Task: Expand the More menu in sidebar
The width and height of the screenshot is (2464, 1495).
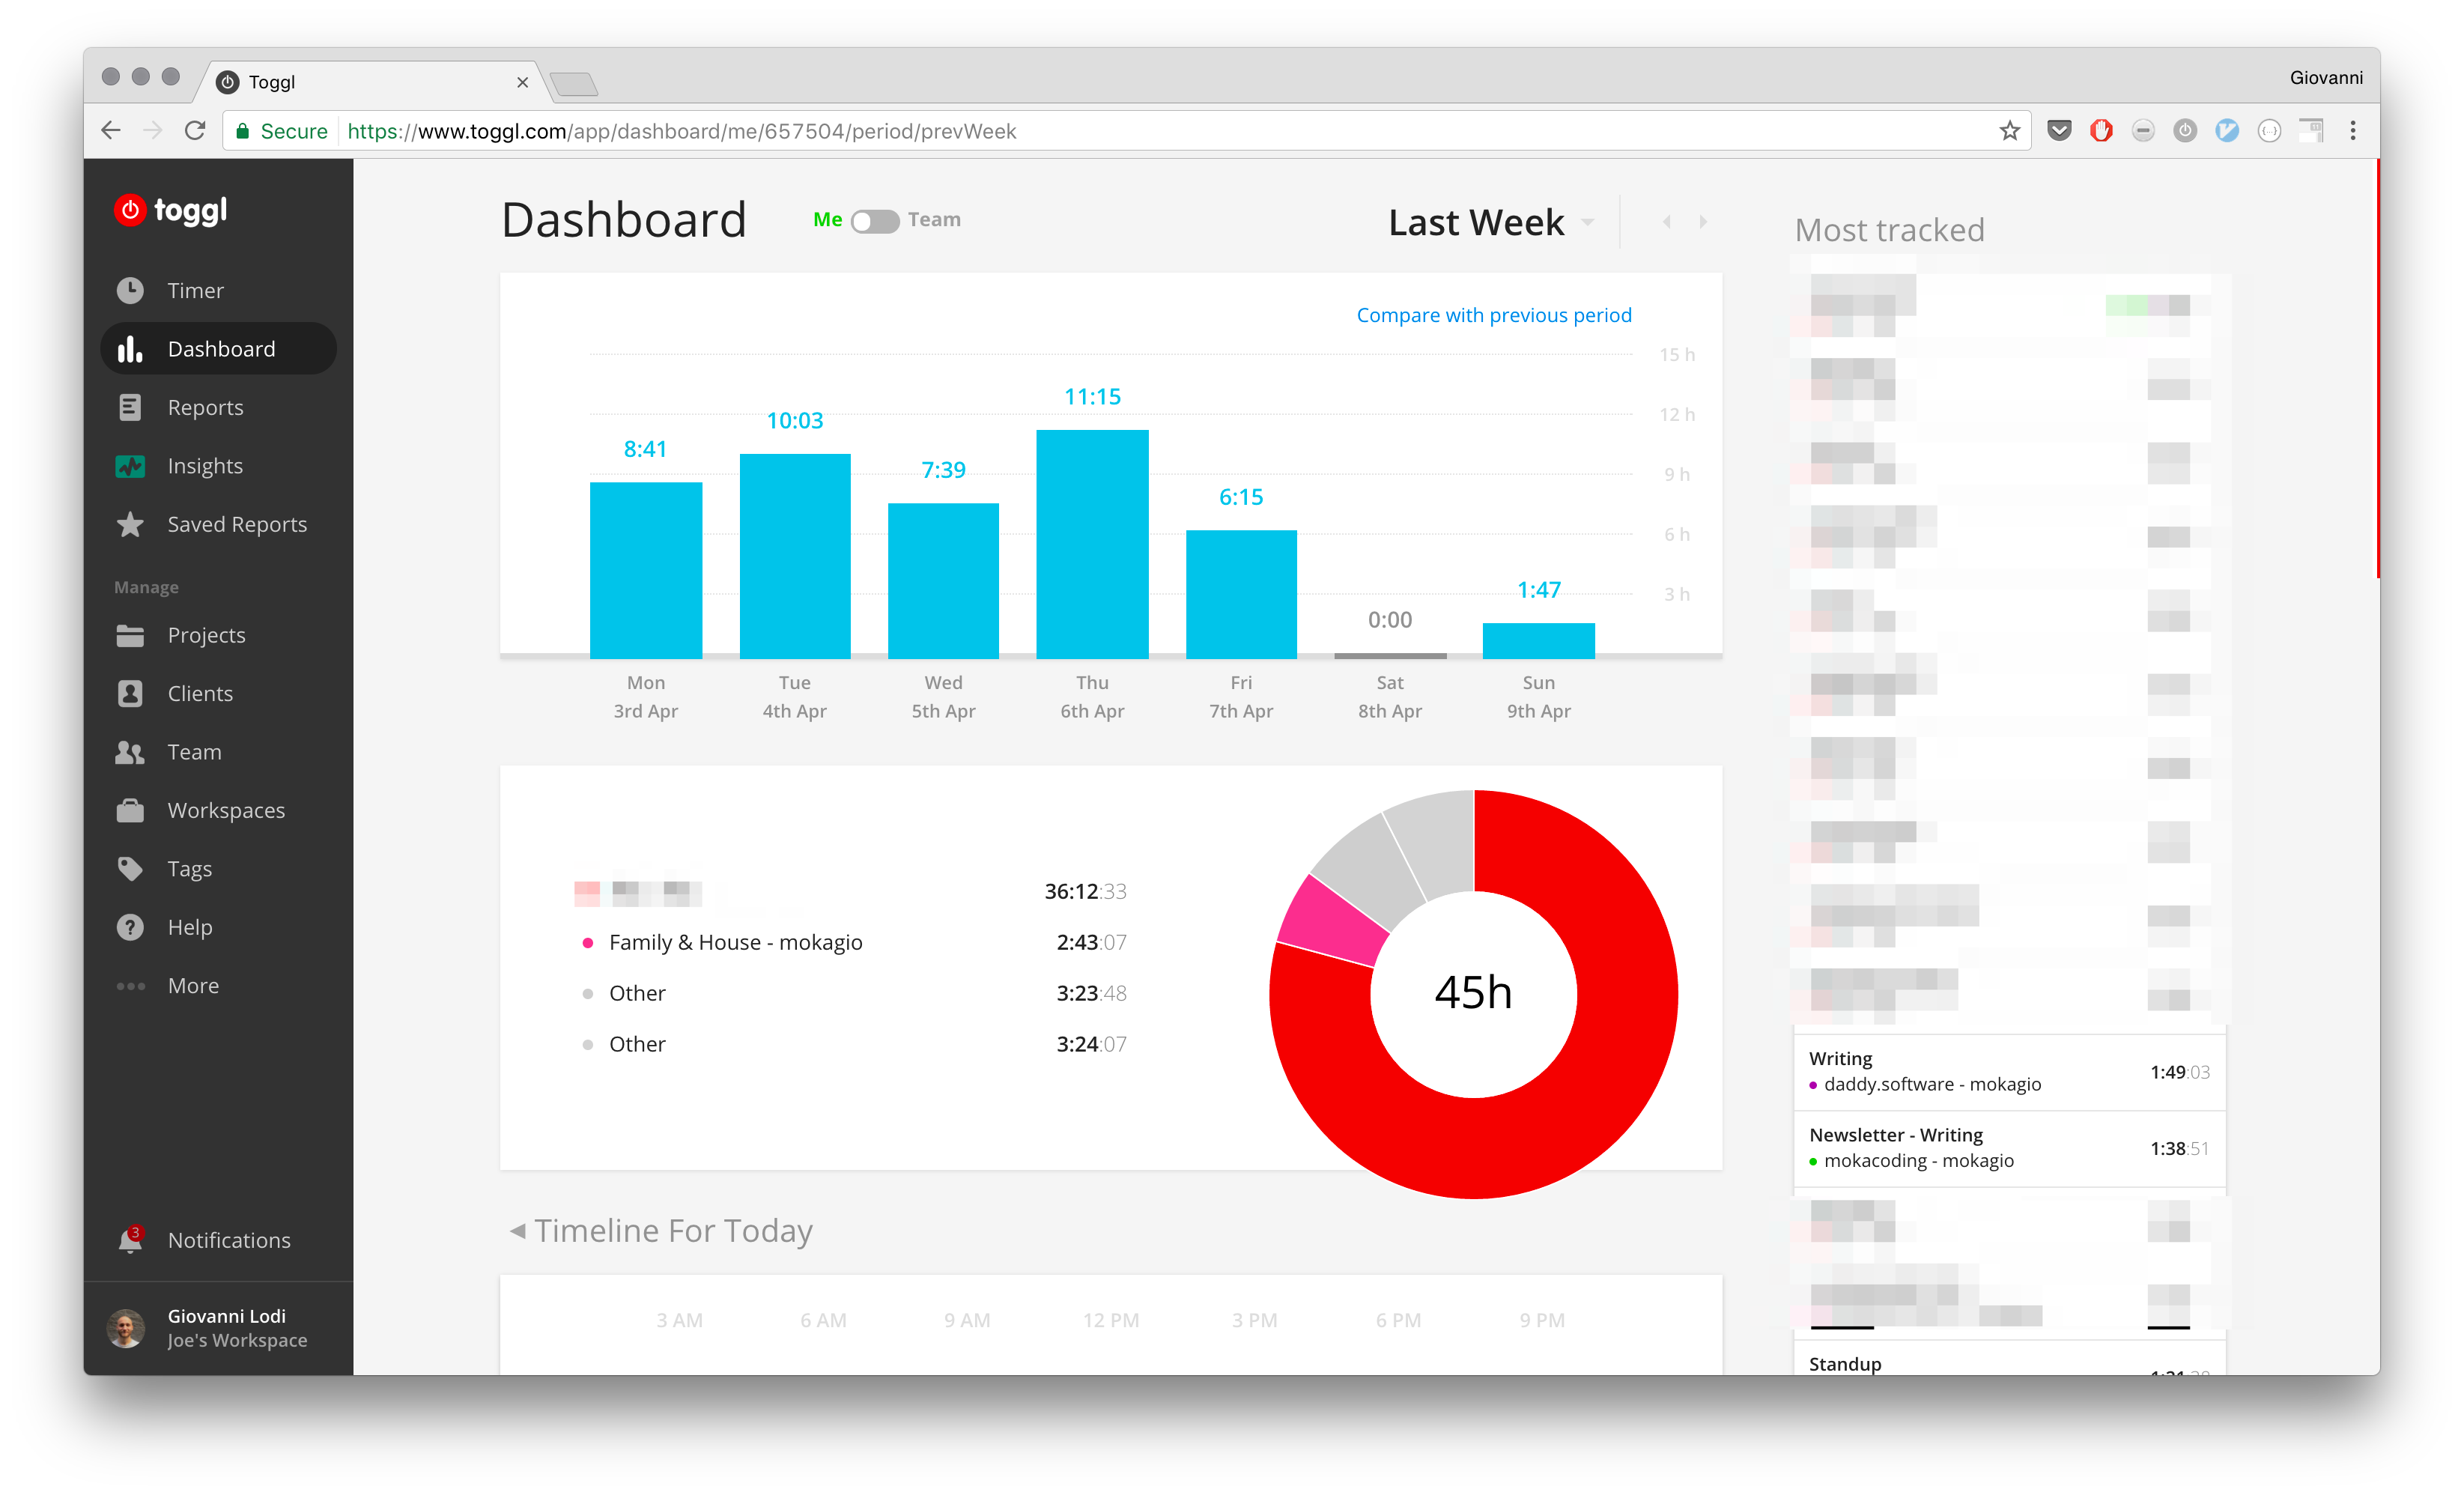Action: click(192, 986)
